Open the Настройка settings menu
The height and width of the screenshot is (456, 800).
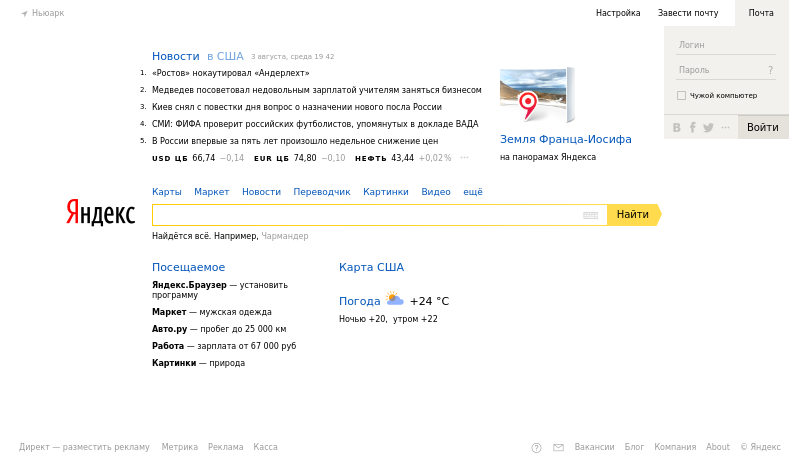pos(618,13)
